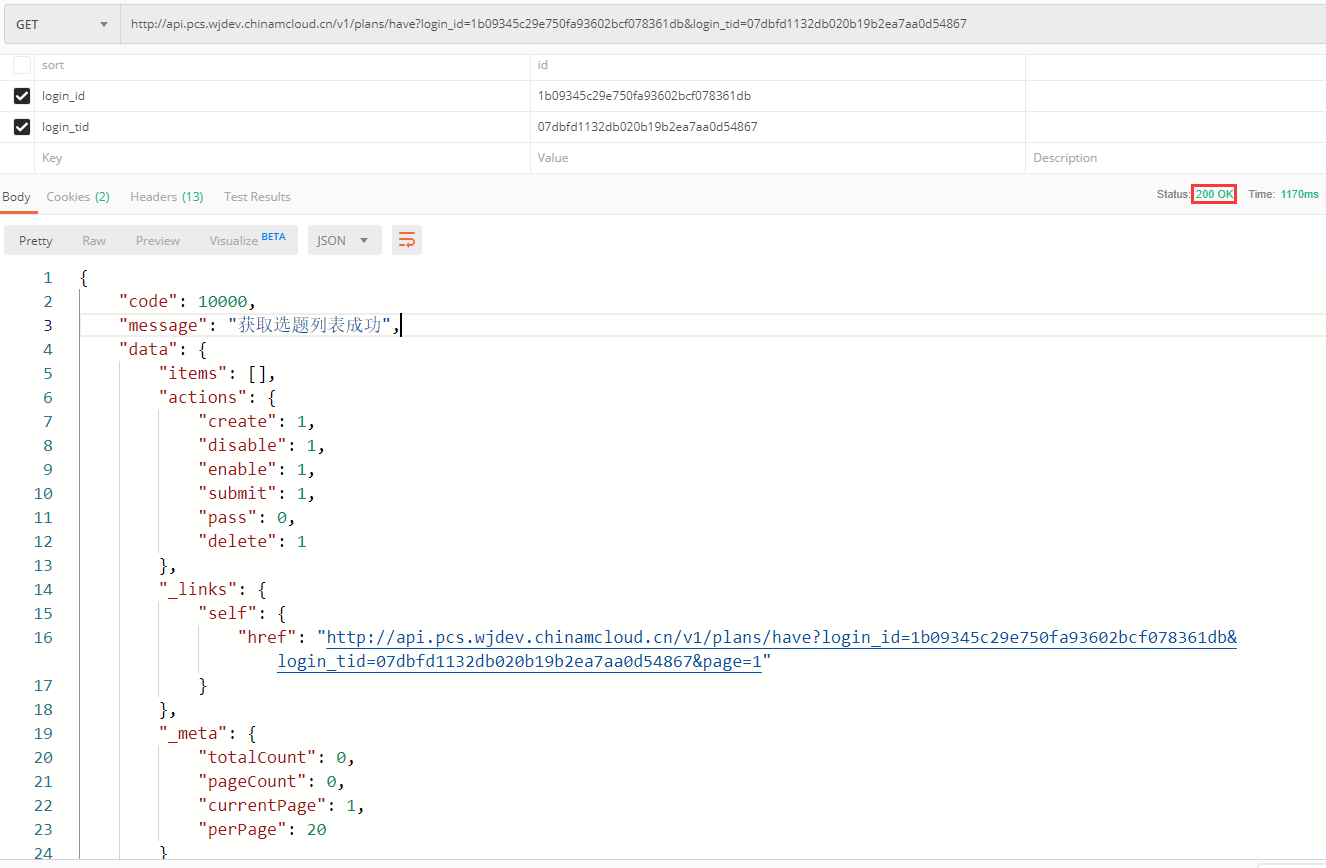Open the JSON format dropdown
Viewport: 1326px width, 868px height.
click(x=344, y=240)
